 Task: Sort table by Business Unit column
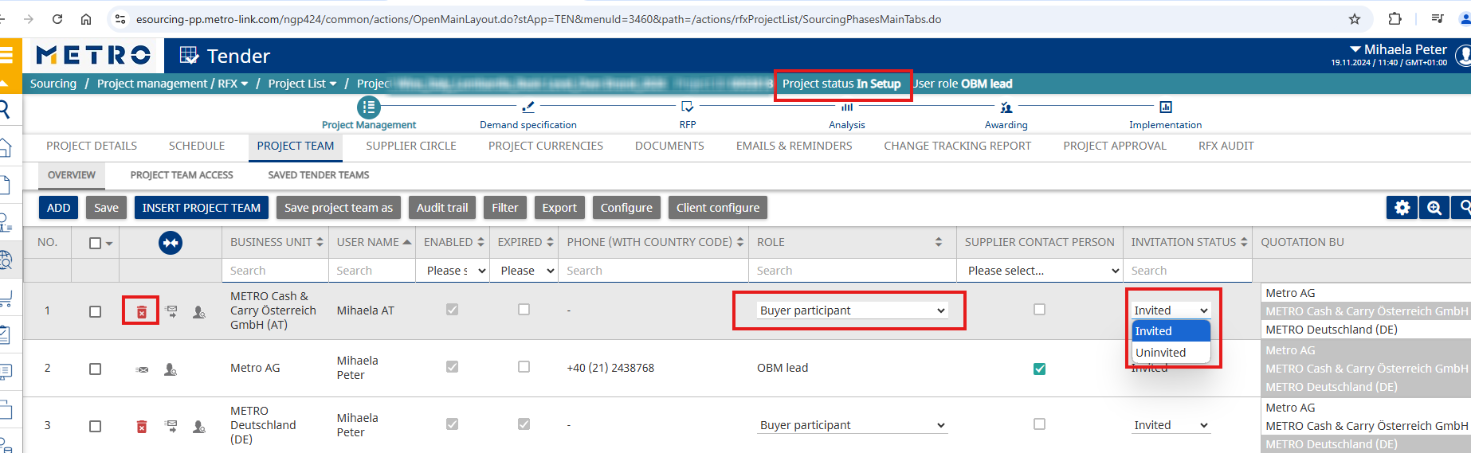click(320, 242)
